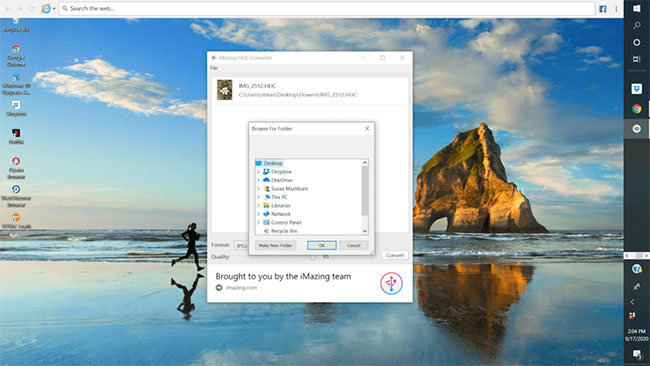Viewport: 650px width, 366px height.
Task: Open Windows search magnifier in taskbar
Action: pos(637,25)
